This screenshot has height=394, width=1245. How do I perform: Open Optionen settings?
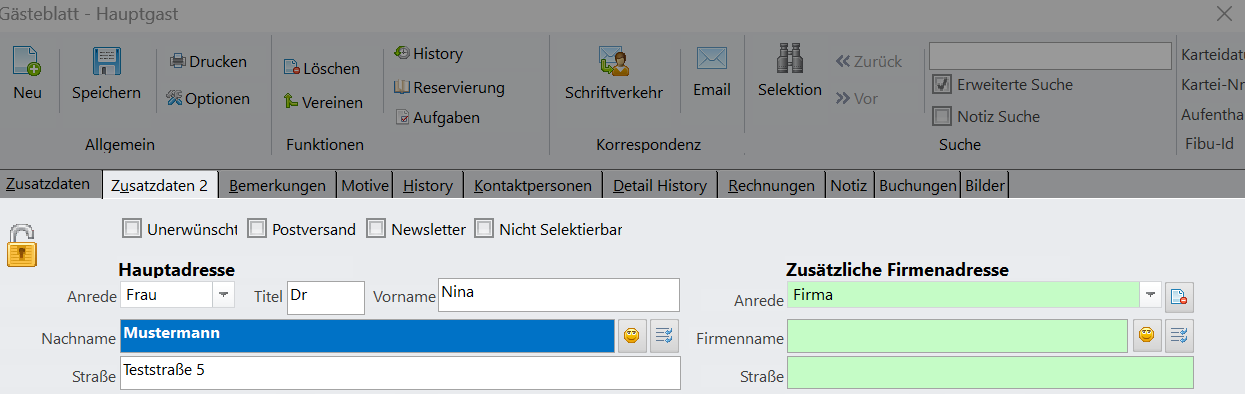coord(208,98)
